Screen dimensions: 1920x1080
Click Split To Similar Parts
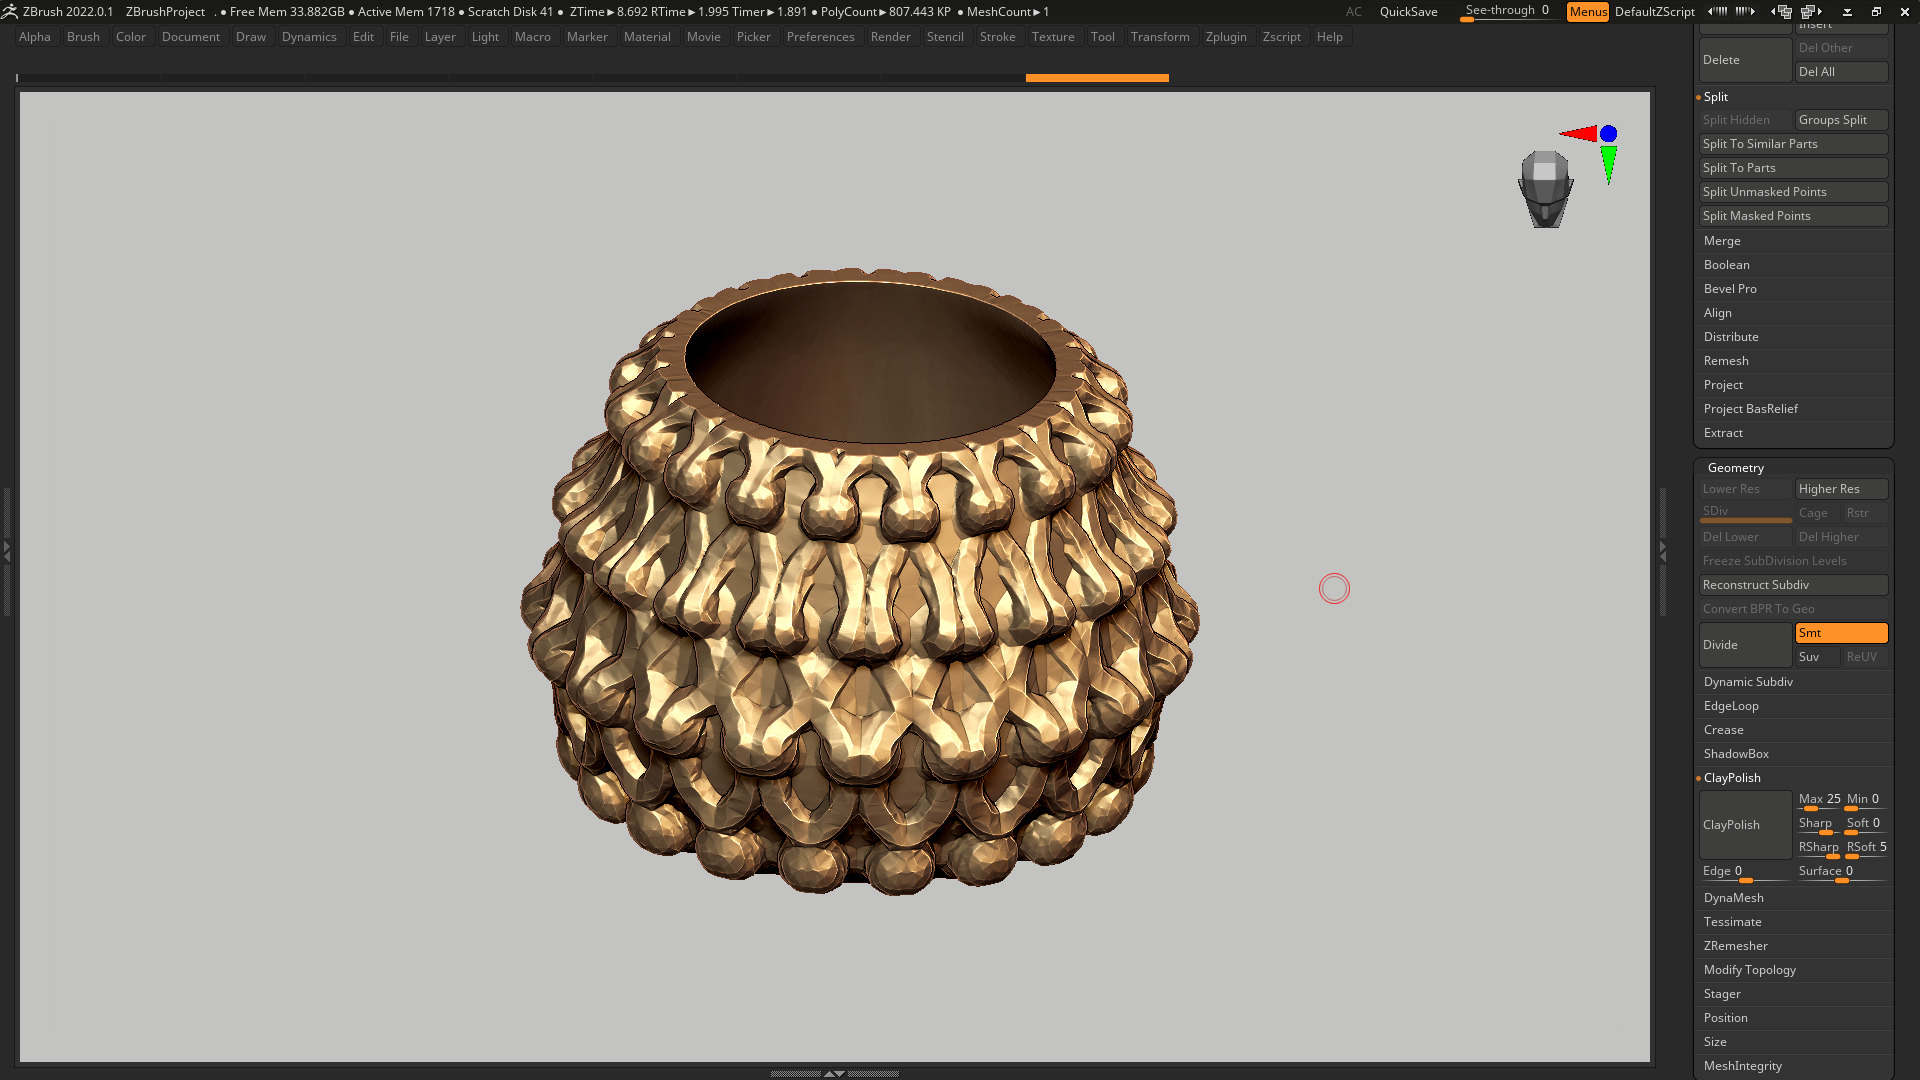[1794, 144]
